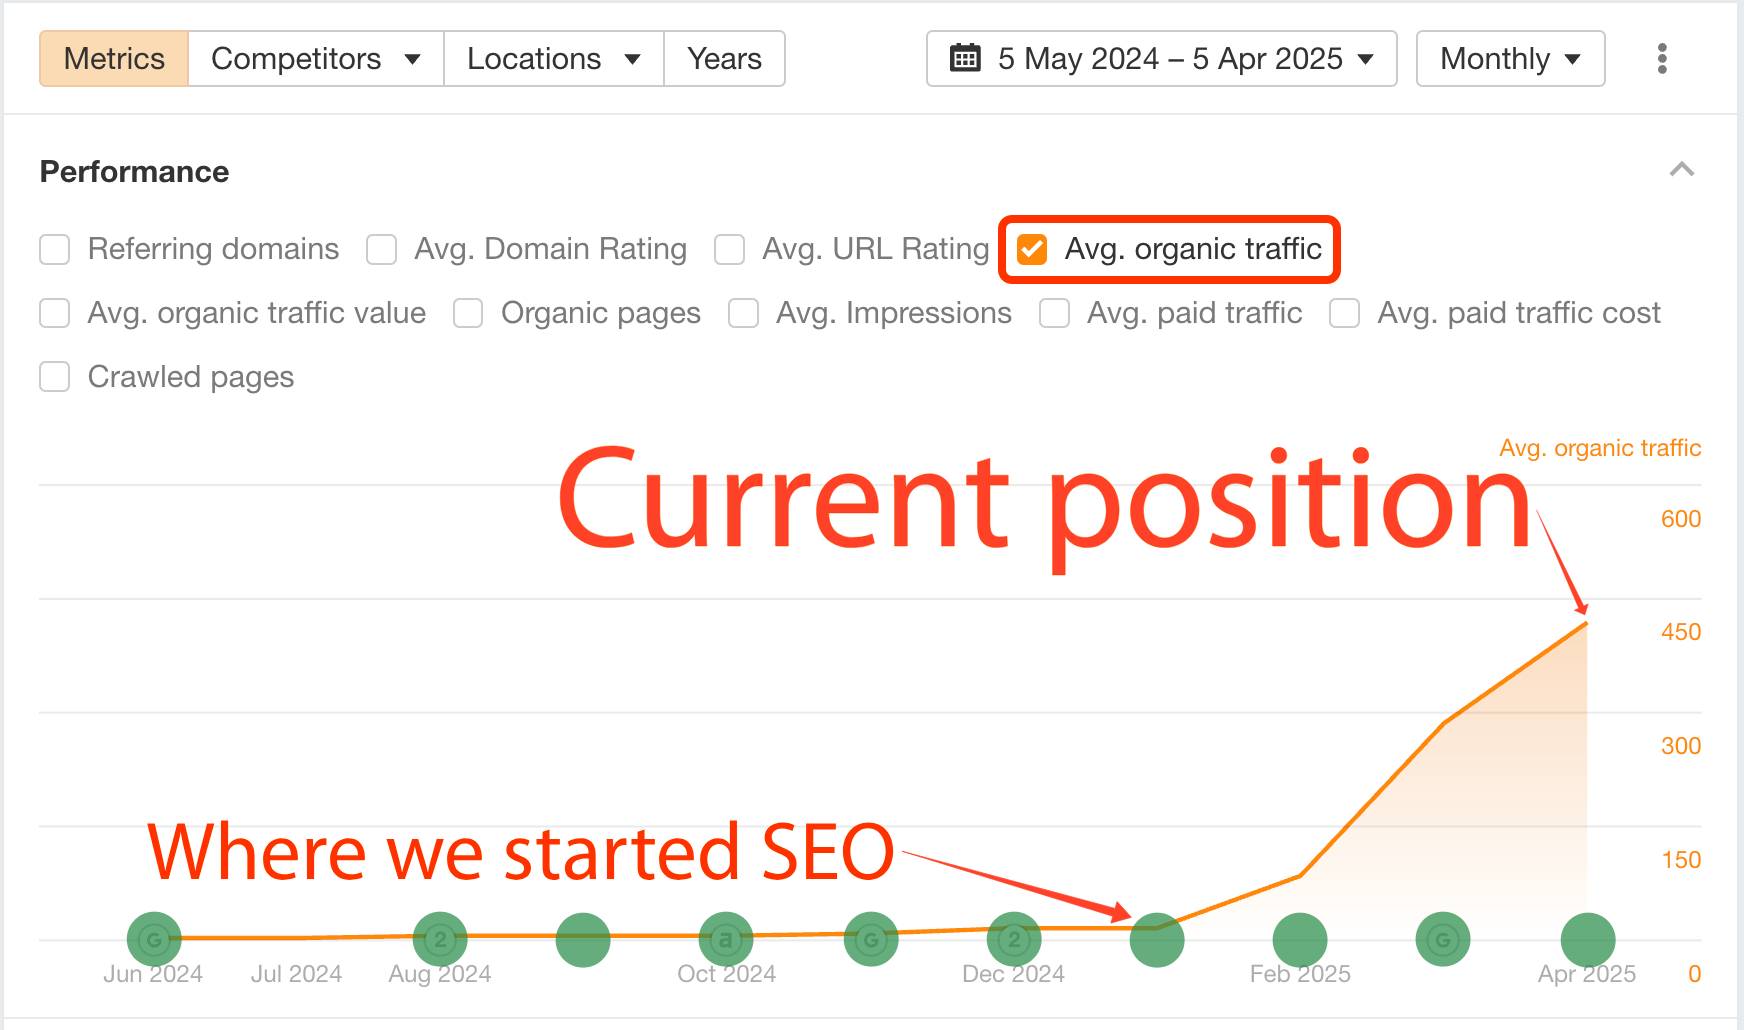Click the Google update marker at Jun 2024

click(x=154, y=939)
